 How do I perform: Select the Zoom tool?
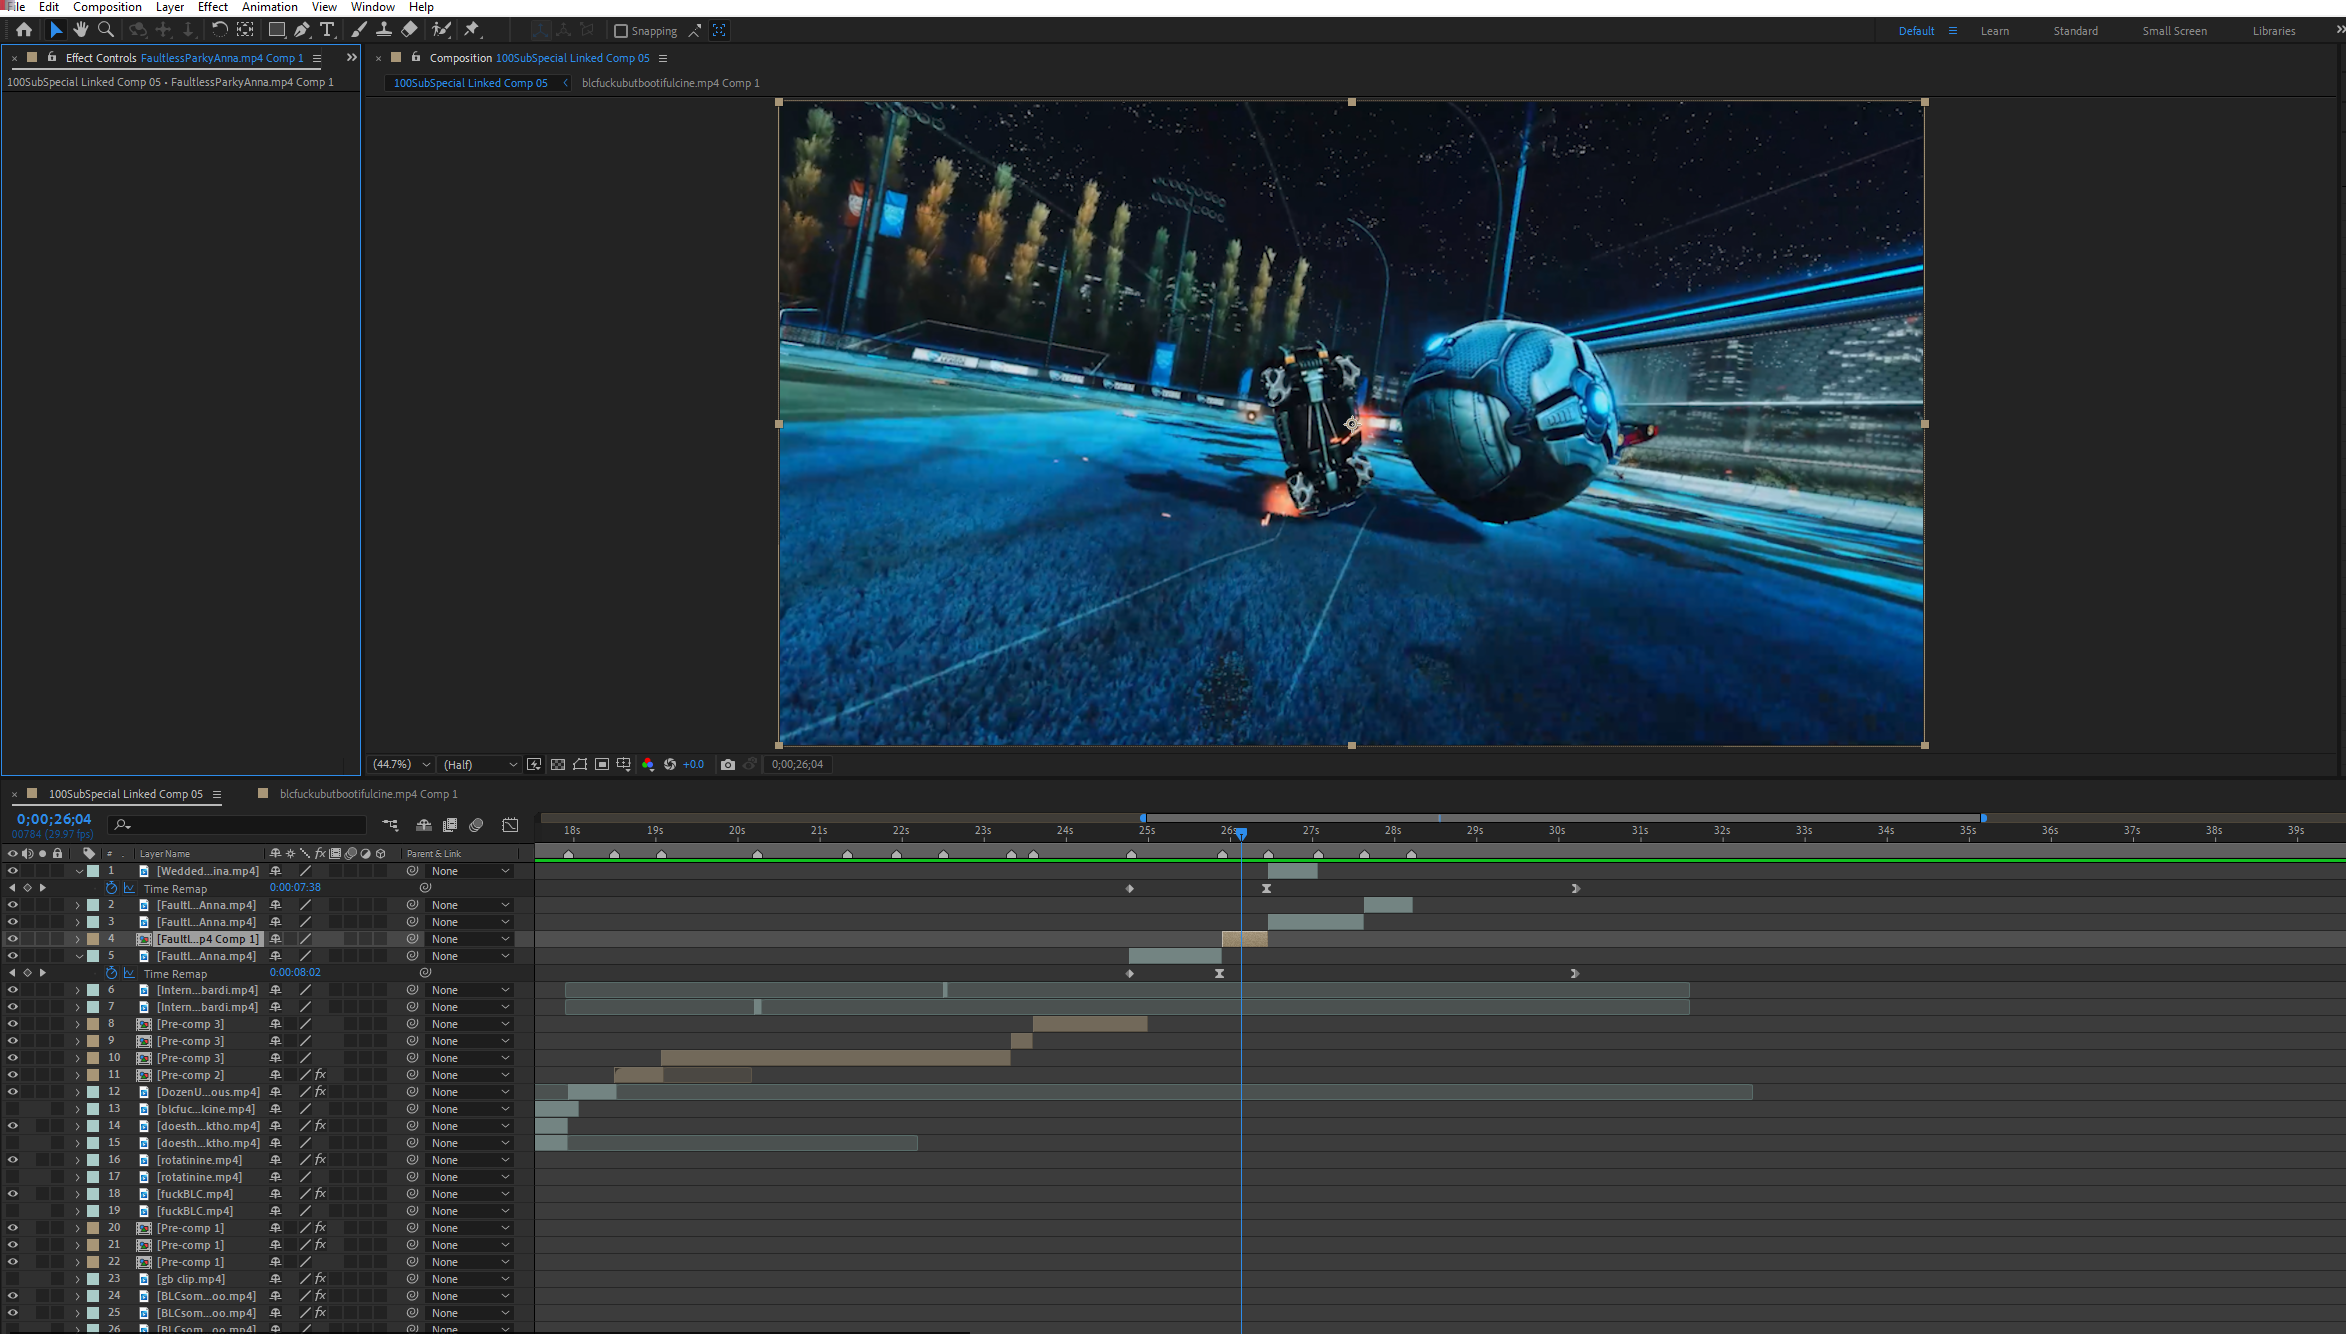[x=106, y=30]
